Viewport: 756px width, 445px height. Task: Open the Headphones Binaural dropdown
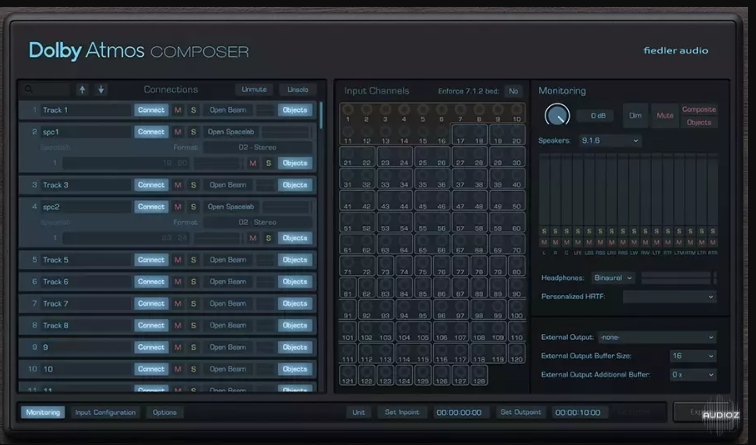[x=613, y=278]
